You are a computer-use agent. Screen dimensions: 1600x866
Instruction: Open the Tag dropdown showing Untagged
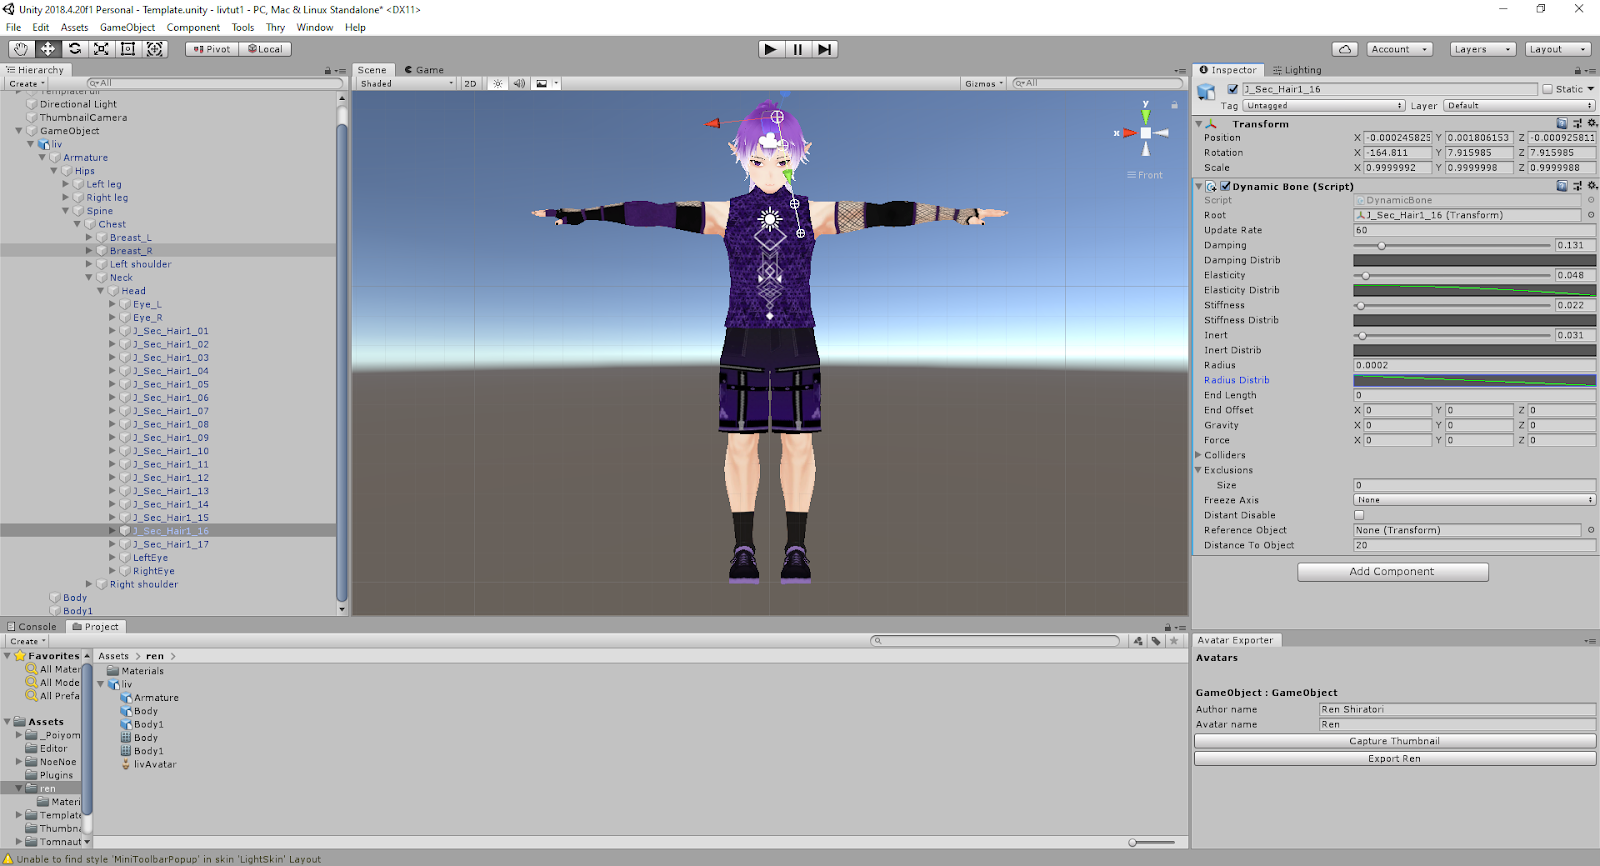(1324, 105)
